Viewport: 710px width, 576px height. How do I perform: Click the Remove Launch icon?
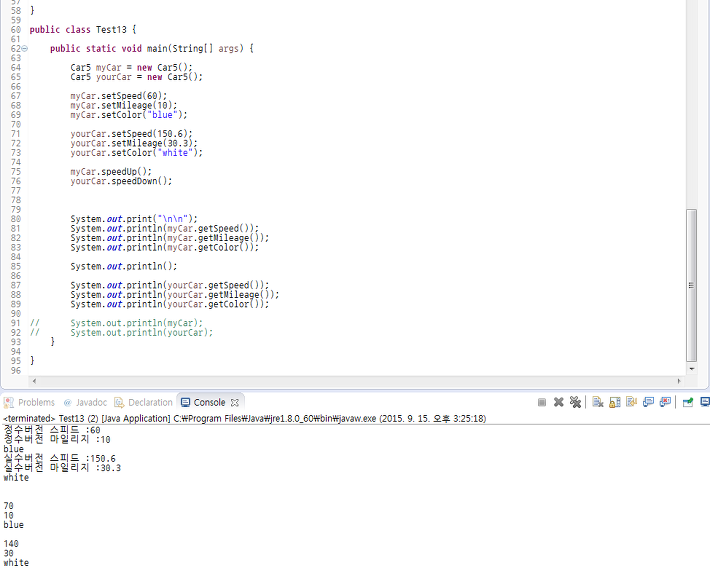[559, 402]
